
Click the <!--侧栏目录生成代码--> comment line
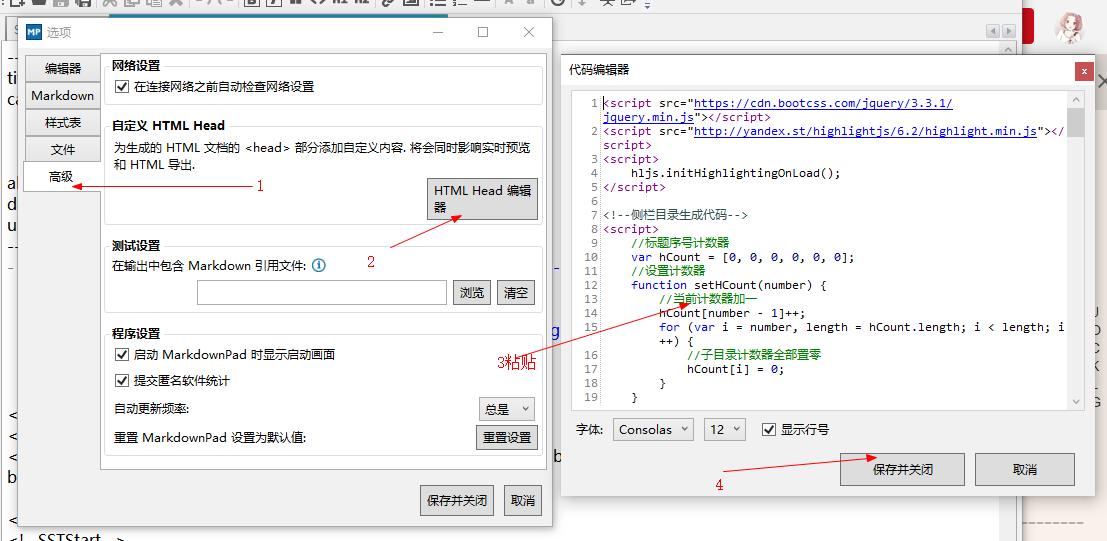(x=676, y=215)
